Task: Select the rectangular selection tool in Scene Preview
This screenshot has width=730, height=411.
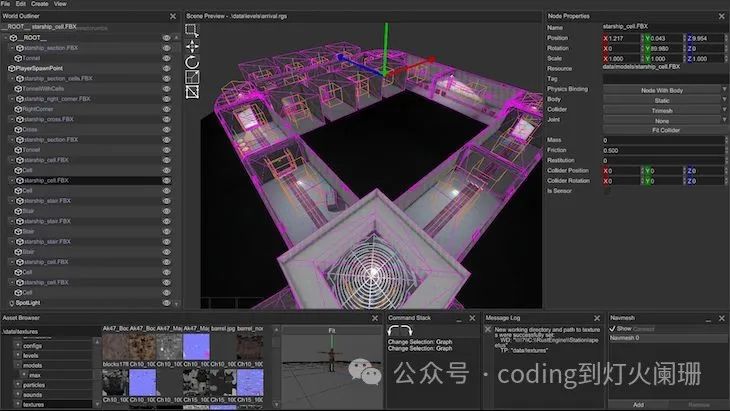Action: pos(192,30)
